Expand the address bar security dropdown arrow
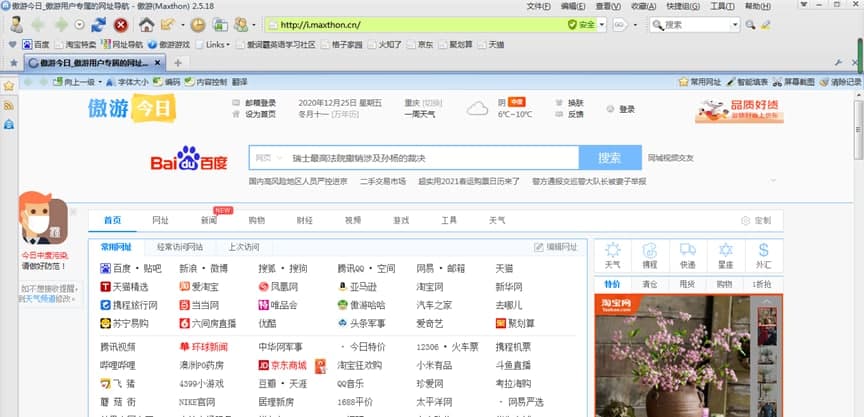Screen dimensions: 864x417 [601, 24]
